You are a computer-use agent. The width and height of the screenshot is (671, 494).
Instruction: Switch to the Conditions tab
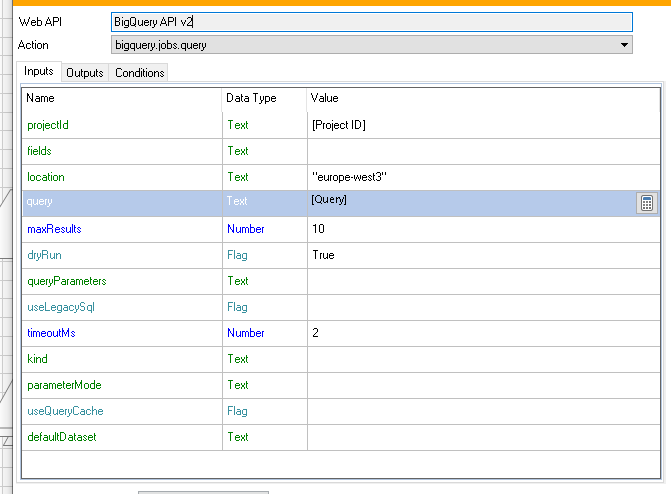tap(139, 73)
